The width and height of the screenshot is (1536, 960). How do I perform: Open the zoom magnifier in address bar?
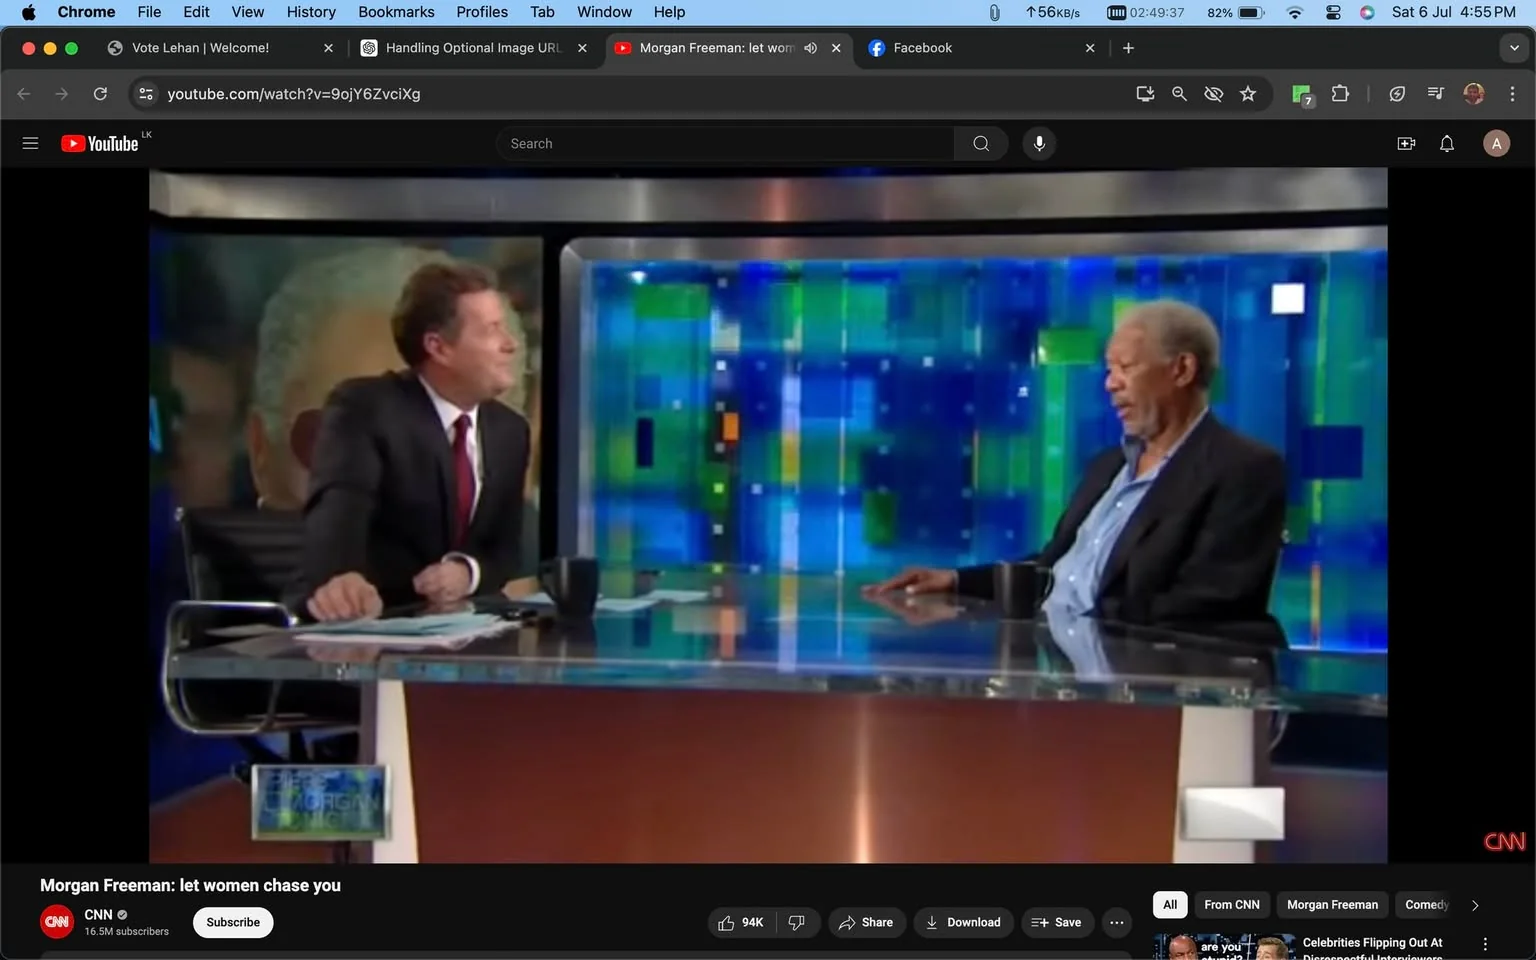1179,93
